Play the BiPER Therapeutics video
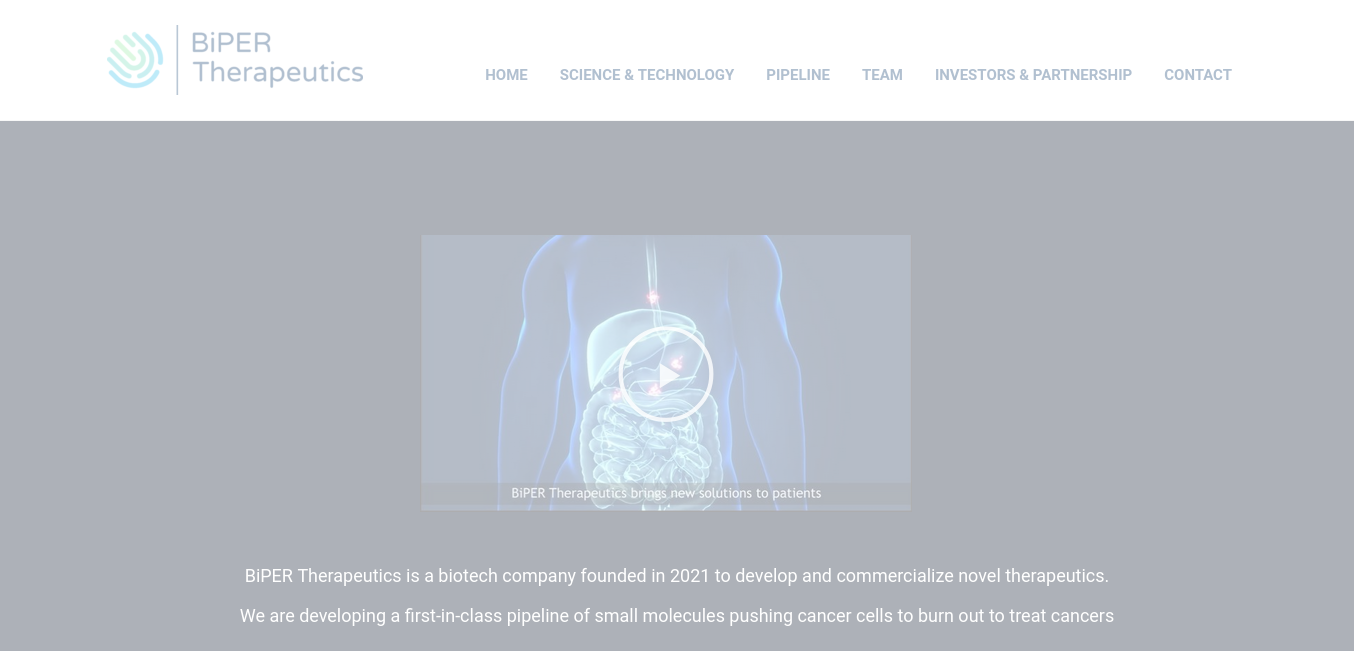1366x651 pixels. (x=666, y=374)
